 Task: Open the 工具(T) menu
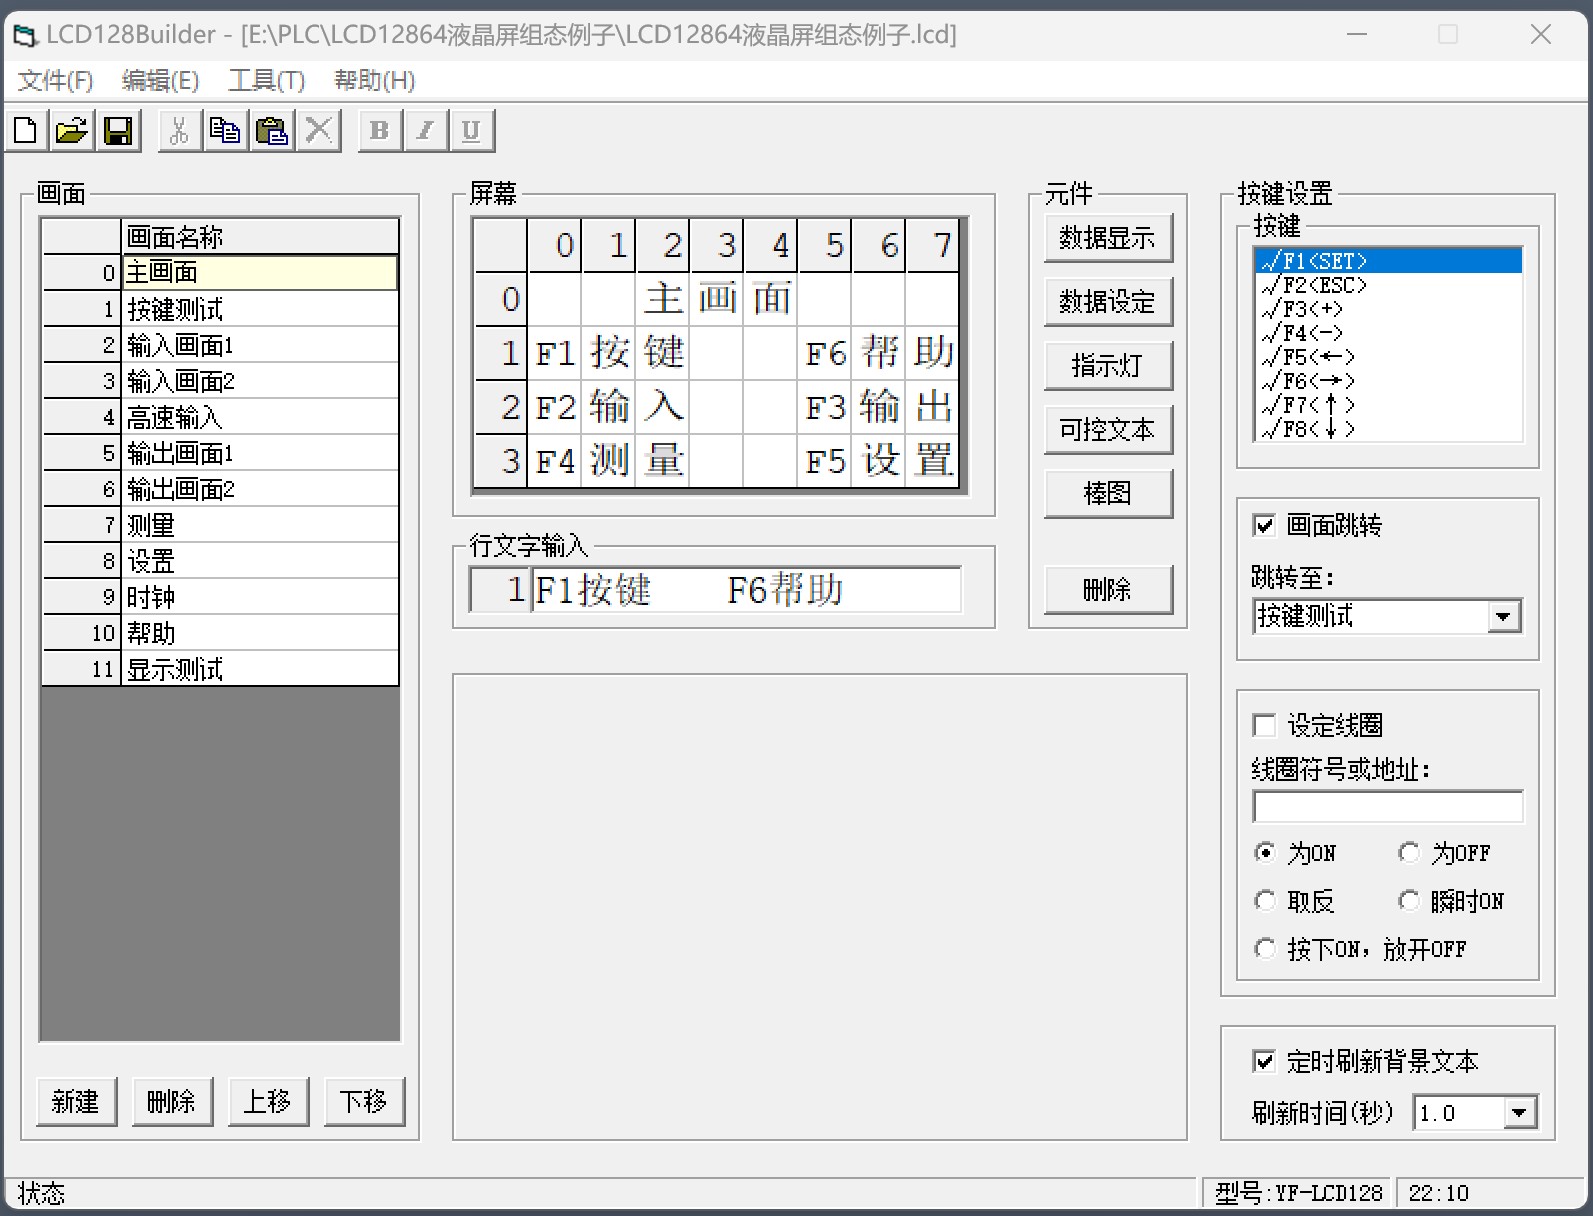click(266, 80)
